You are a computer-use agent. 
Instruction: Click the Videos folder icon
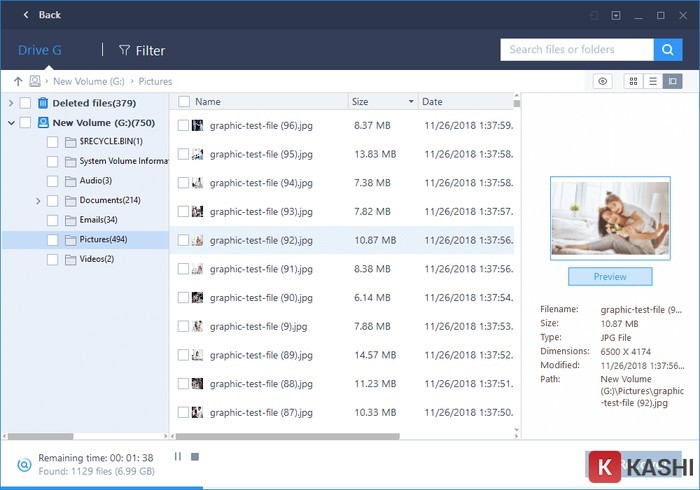[x=71, y=260]
